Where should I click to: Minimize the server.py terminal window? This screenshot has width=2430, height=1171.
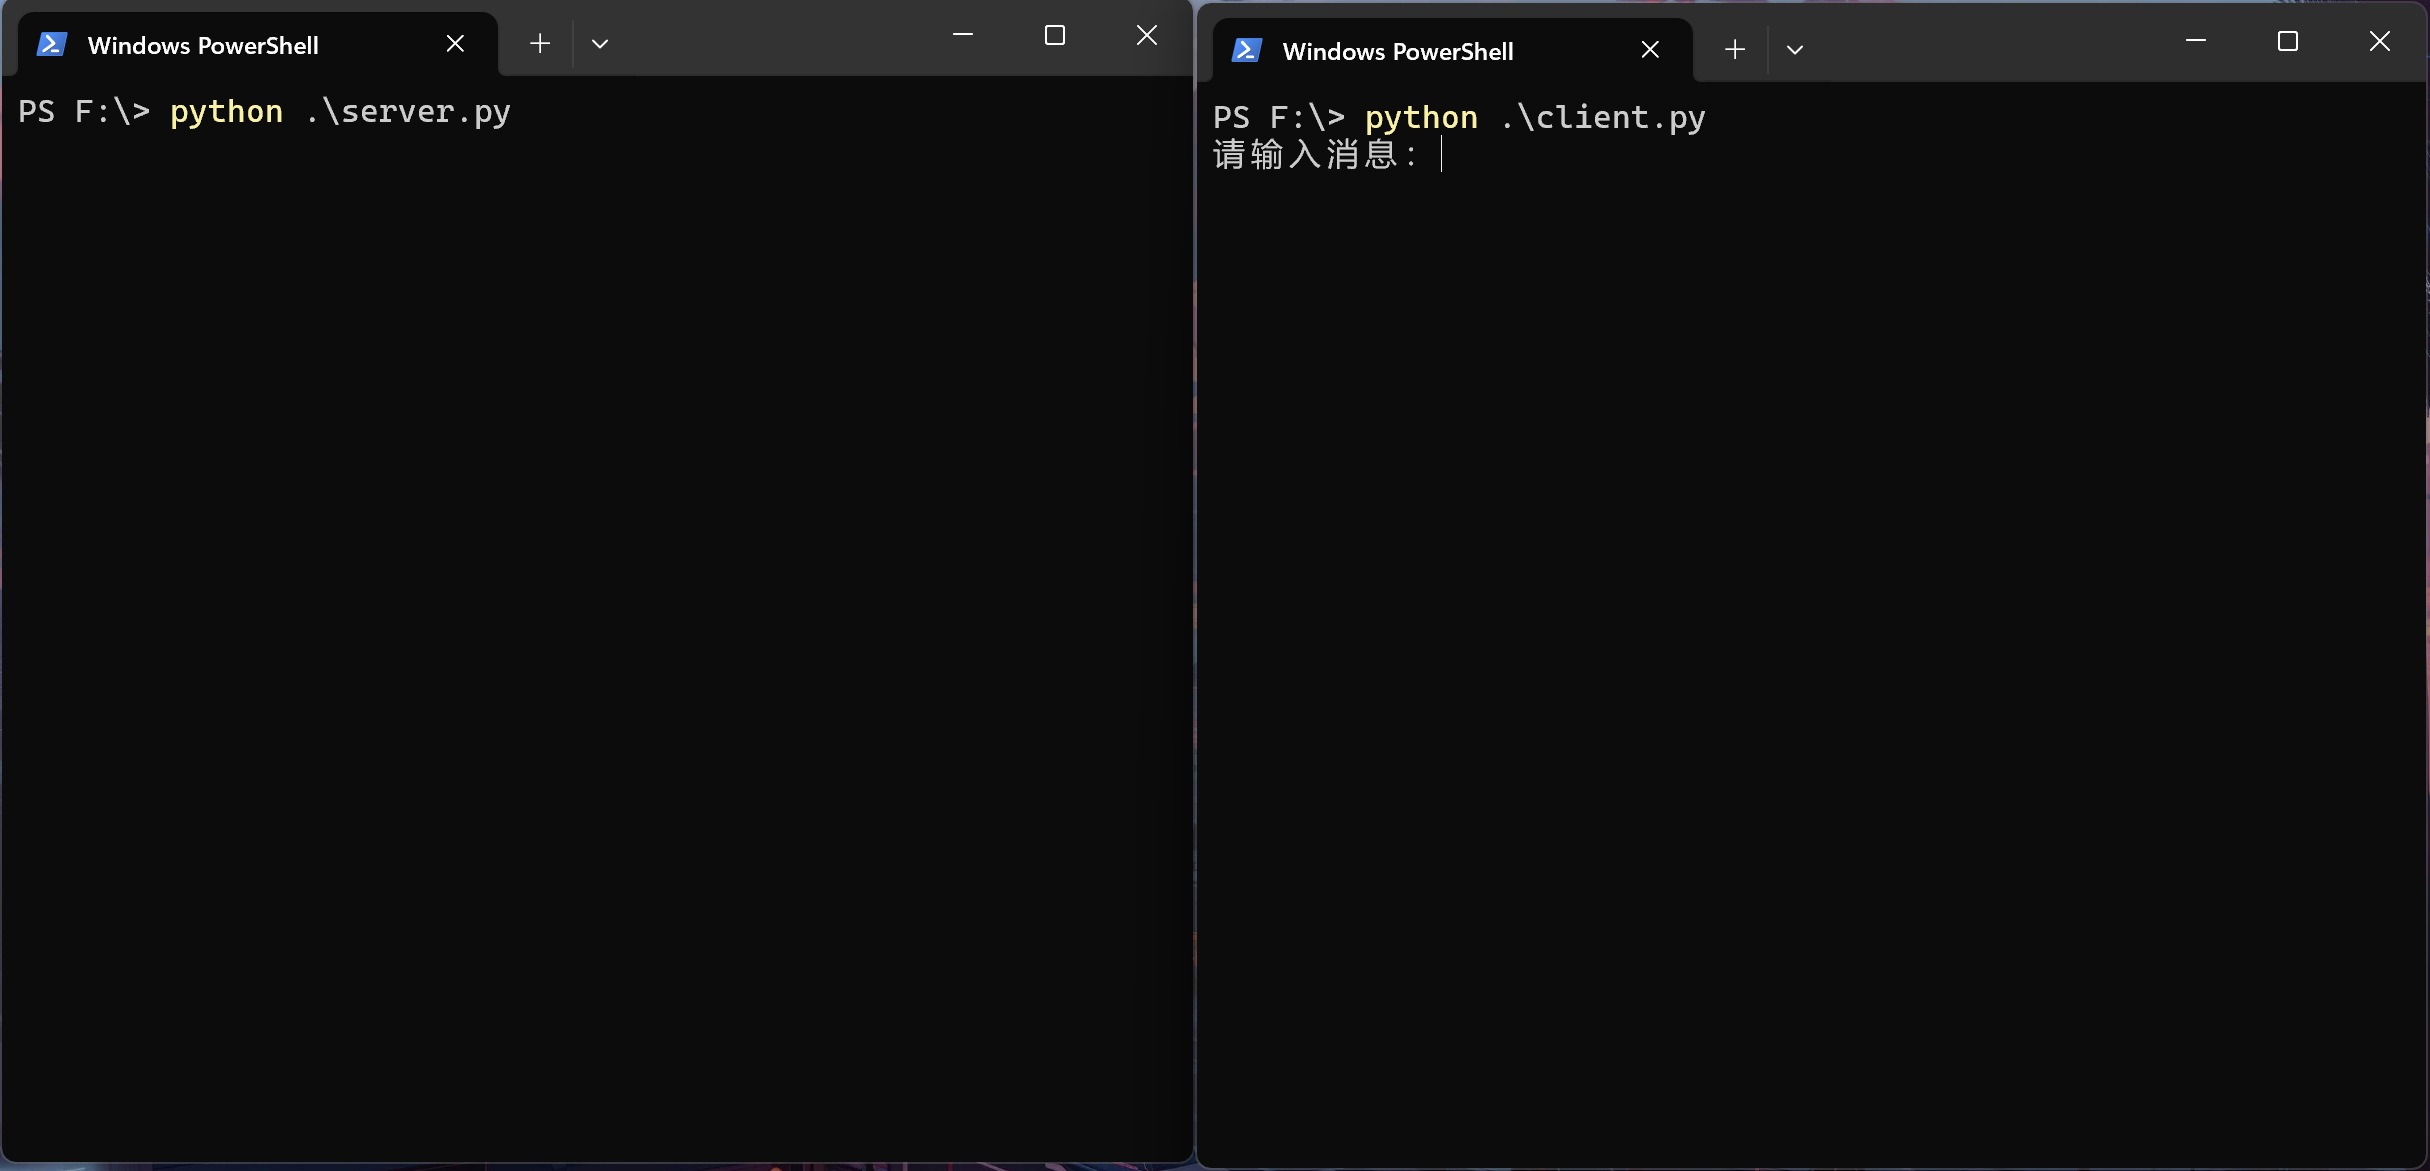(x=963, y=36)
